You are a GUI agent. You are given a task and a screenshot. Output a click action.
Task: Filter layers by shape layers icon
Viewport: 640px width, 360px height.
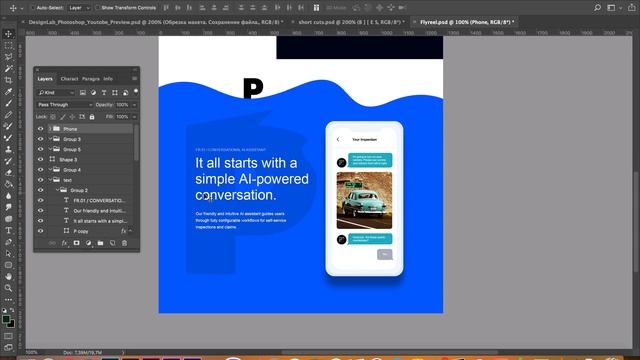point(115,93)
